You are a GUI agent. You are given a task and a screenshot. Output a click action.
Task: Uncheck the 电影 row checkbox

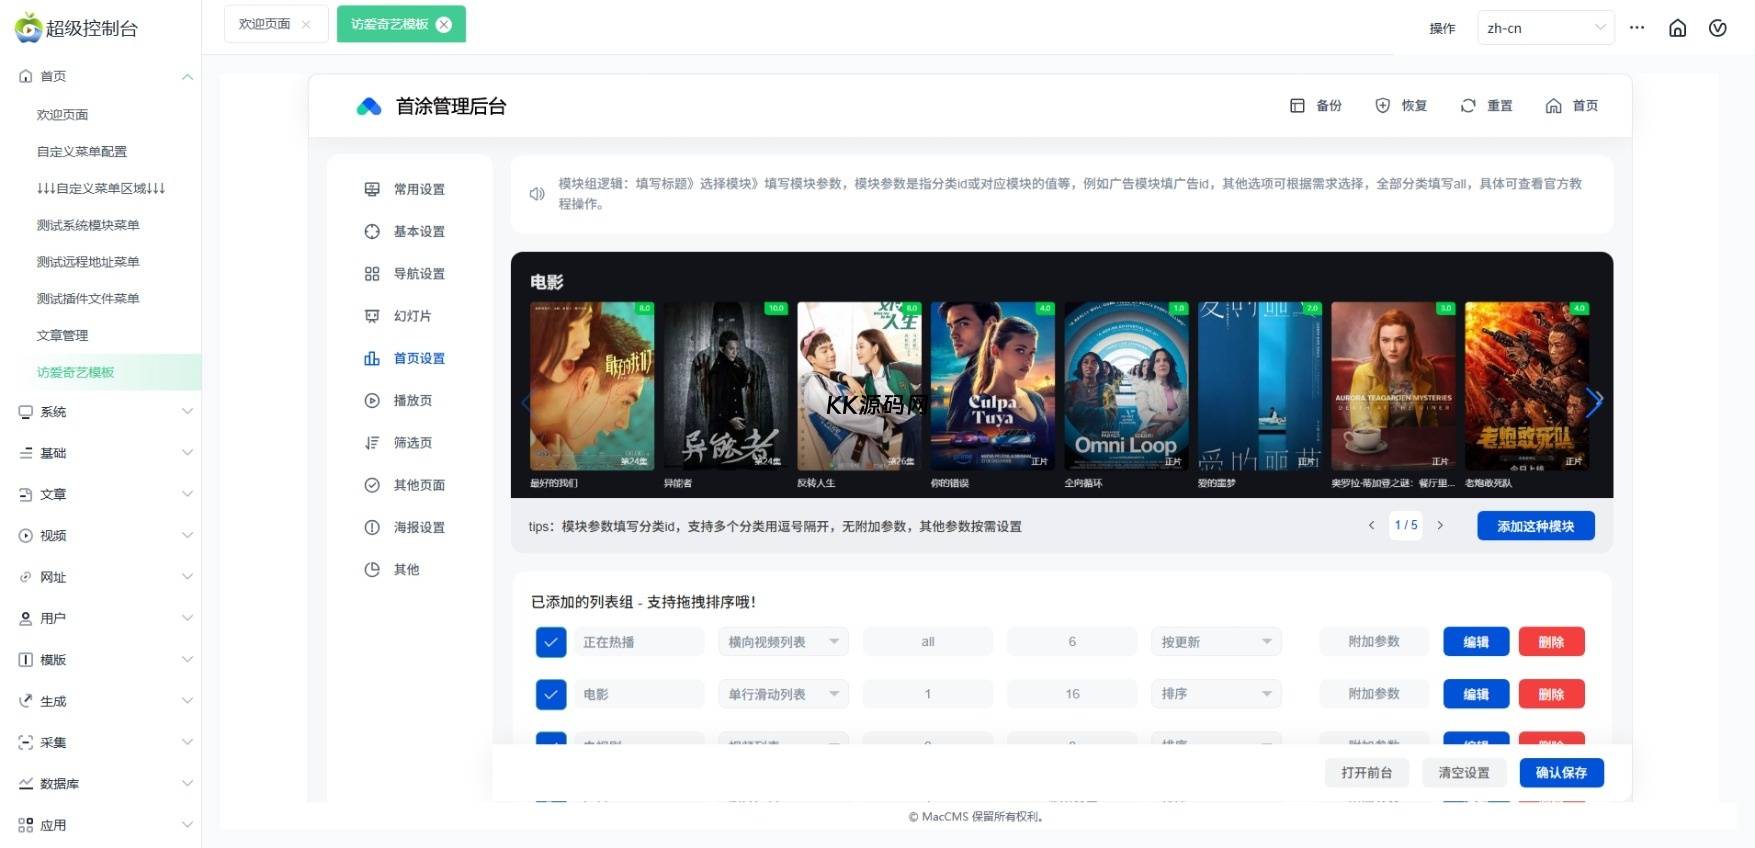coord(551,694)
